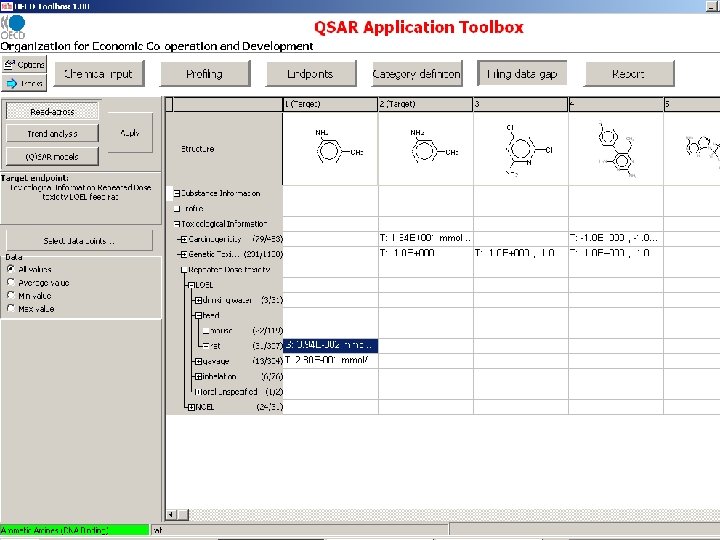Image resolution: width=720 pixels, height=540 pixels.
Task: Select the oral unspecified row
Action: pyautogui.click(x=238, y=392)
